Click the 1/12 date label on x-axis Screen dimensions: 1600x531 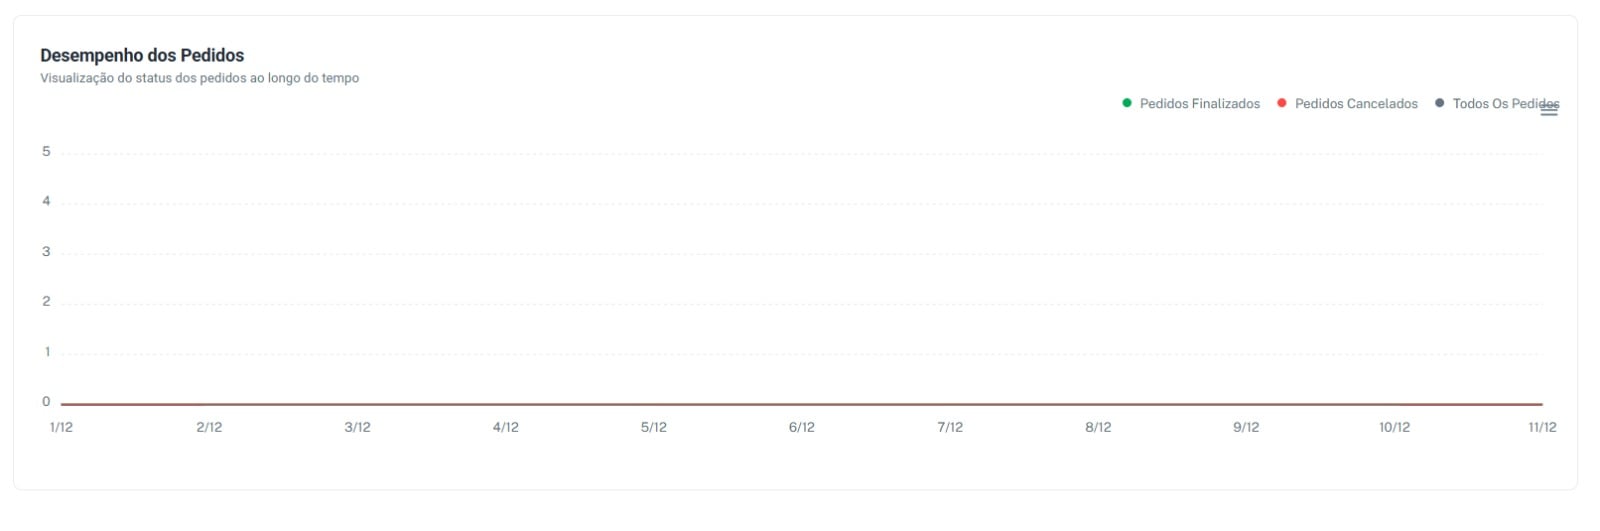pyautogui.click(x=61, y=427)
